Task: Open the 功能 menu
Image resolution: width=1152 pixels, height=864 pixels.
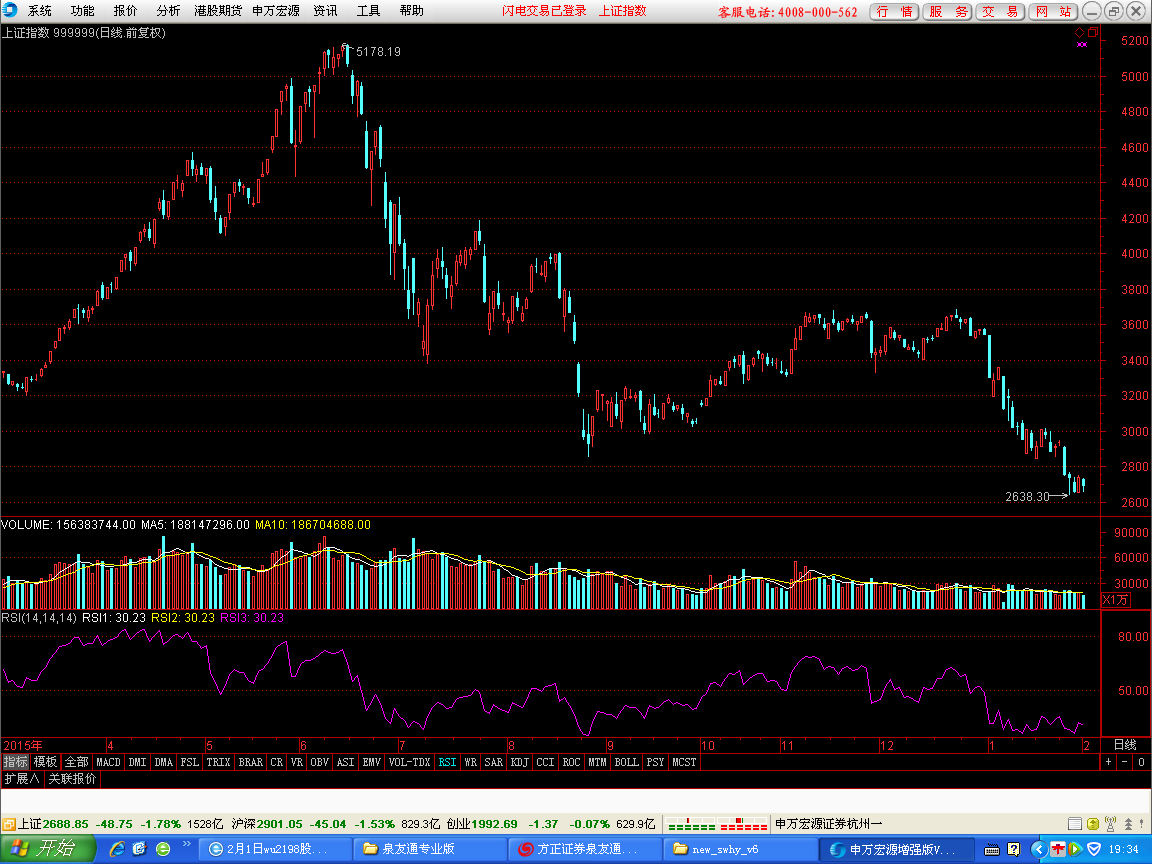Action: click(82, 11)
